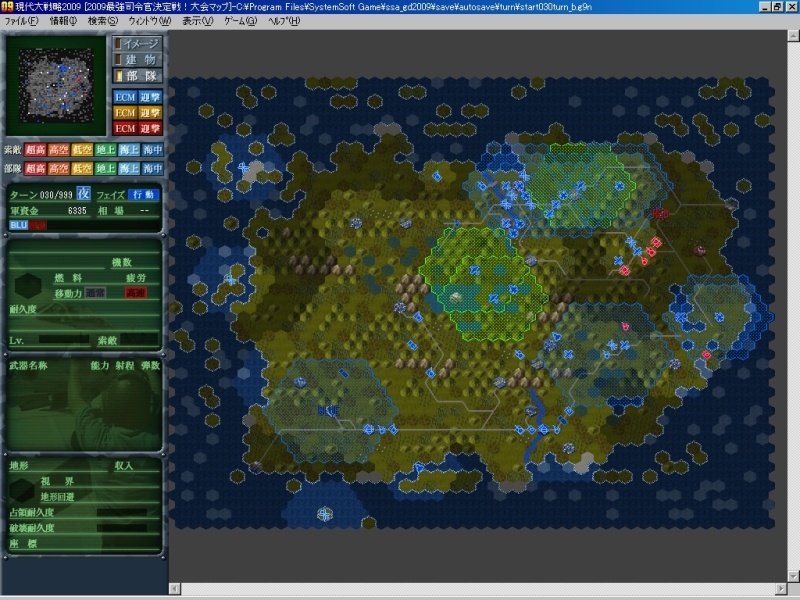Toggle 超高 in the 索敵 row

[35, 149]
